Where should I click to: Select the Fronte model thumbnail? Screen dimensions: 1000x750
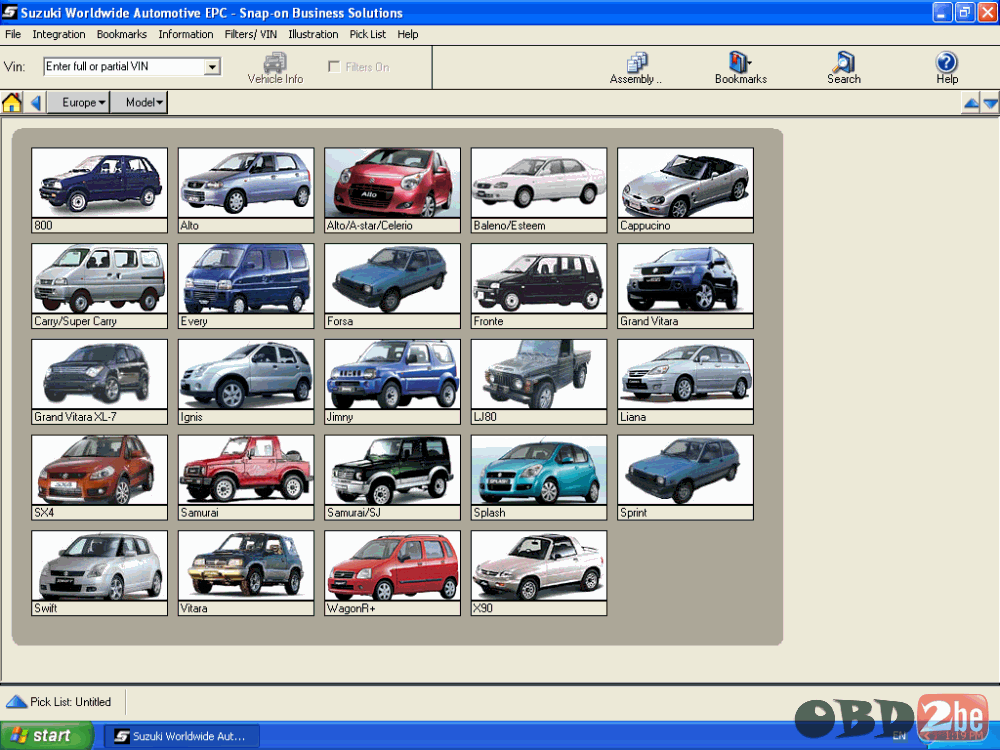point(539,286)
